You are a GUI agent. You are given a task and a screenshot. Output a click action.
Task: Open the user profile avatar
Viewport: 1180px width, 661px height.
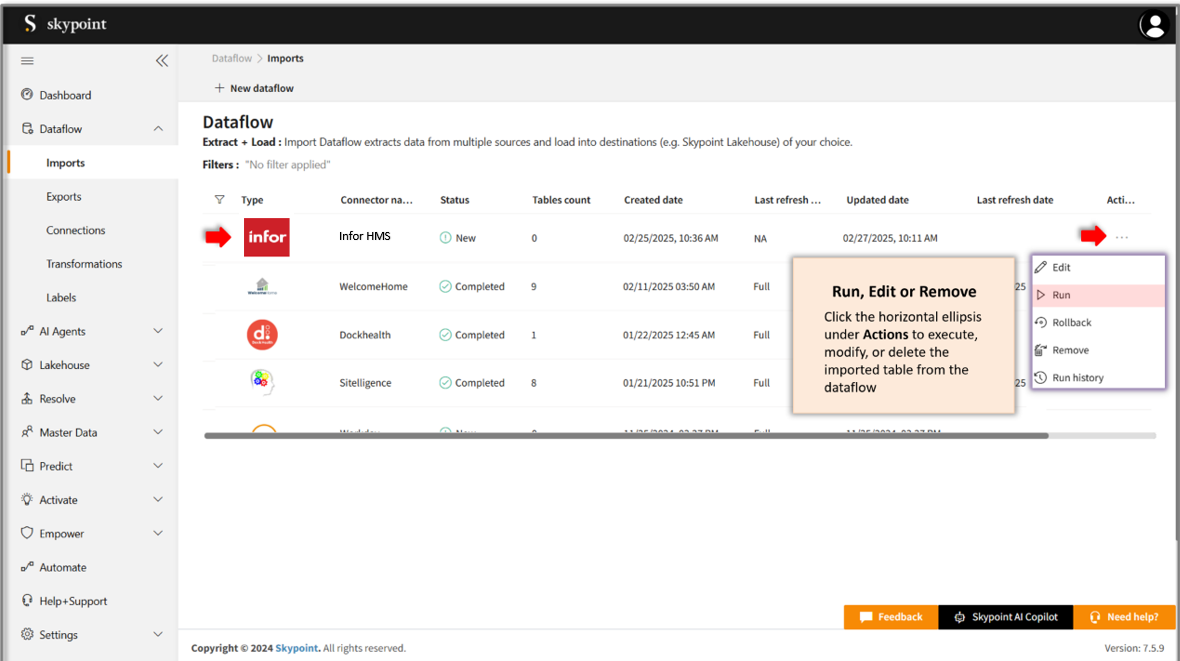coord(1153,24)
